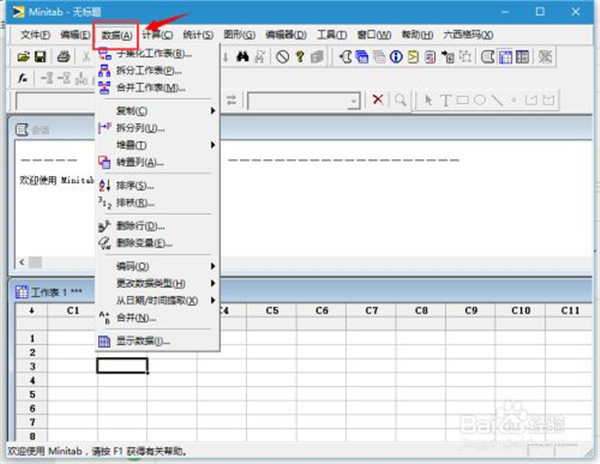This screenshot has height=464, width=600.
Task: Open the 图形(G) menu
Action: coord(240,35)
